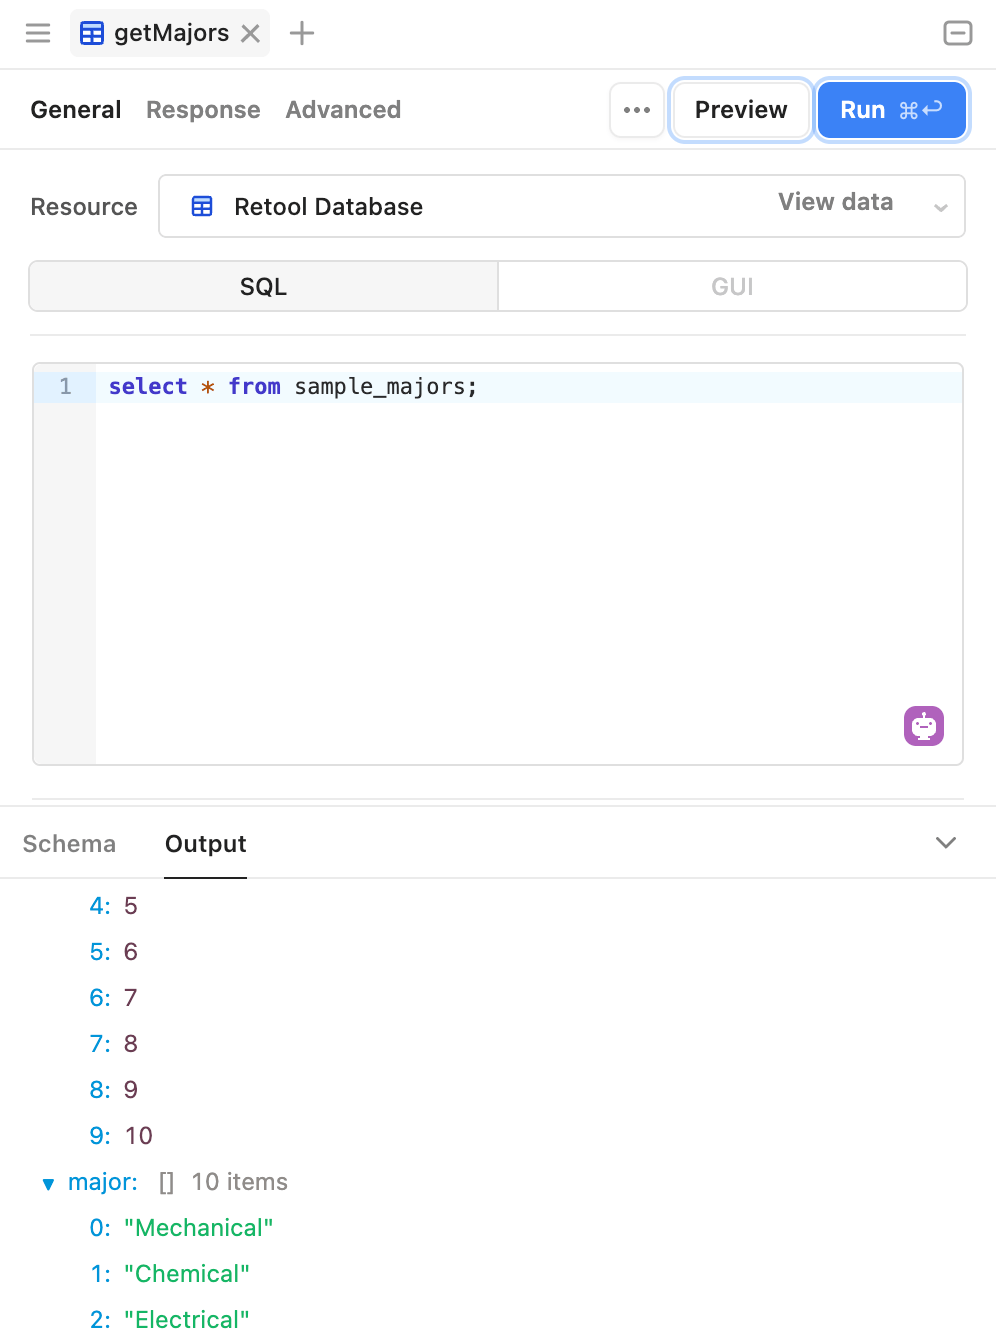Click the 10 items label
Image resolution: width=996 pixels, height=1336 pixels.
[240, 1182]
